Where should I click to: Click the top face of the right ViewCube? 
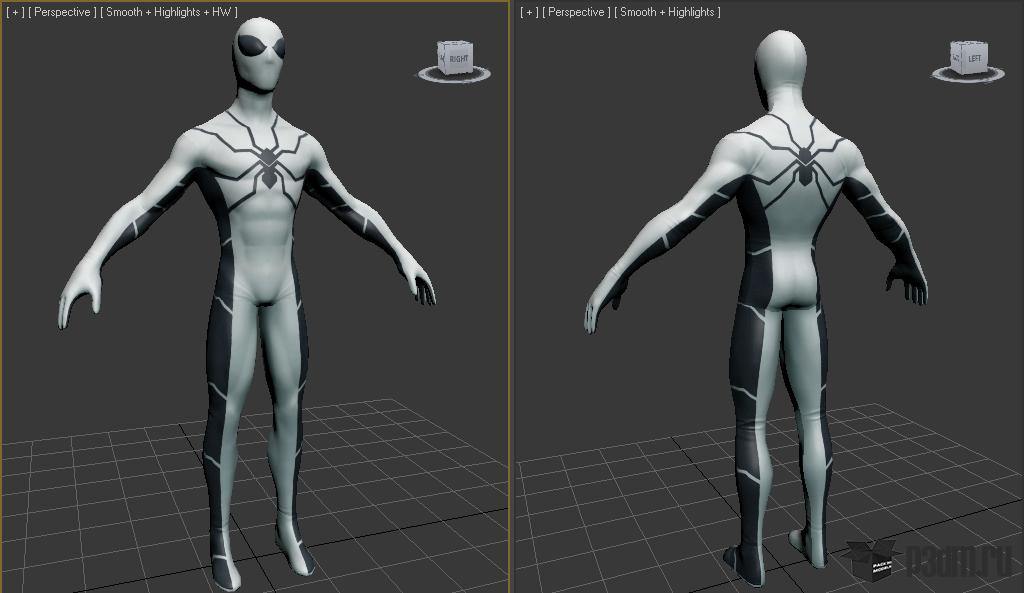[968, 46]
